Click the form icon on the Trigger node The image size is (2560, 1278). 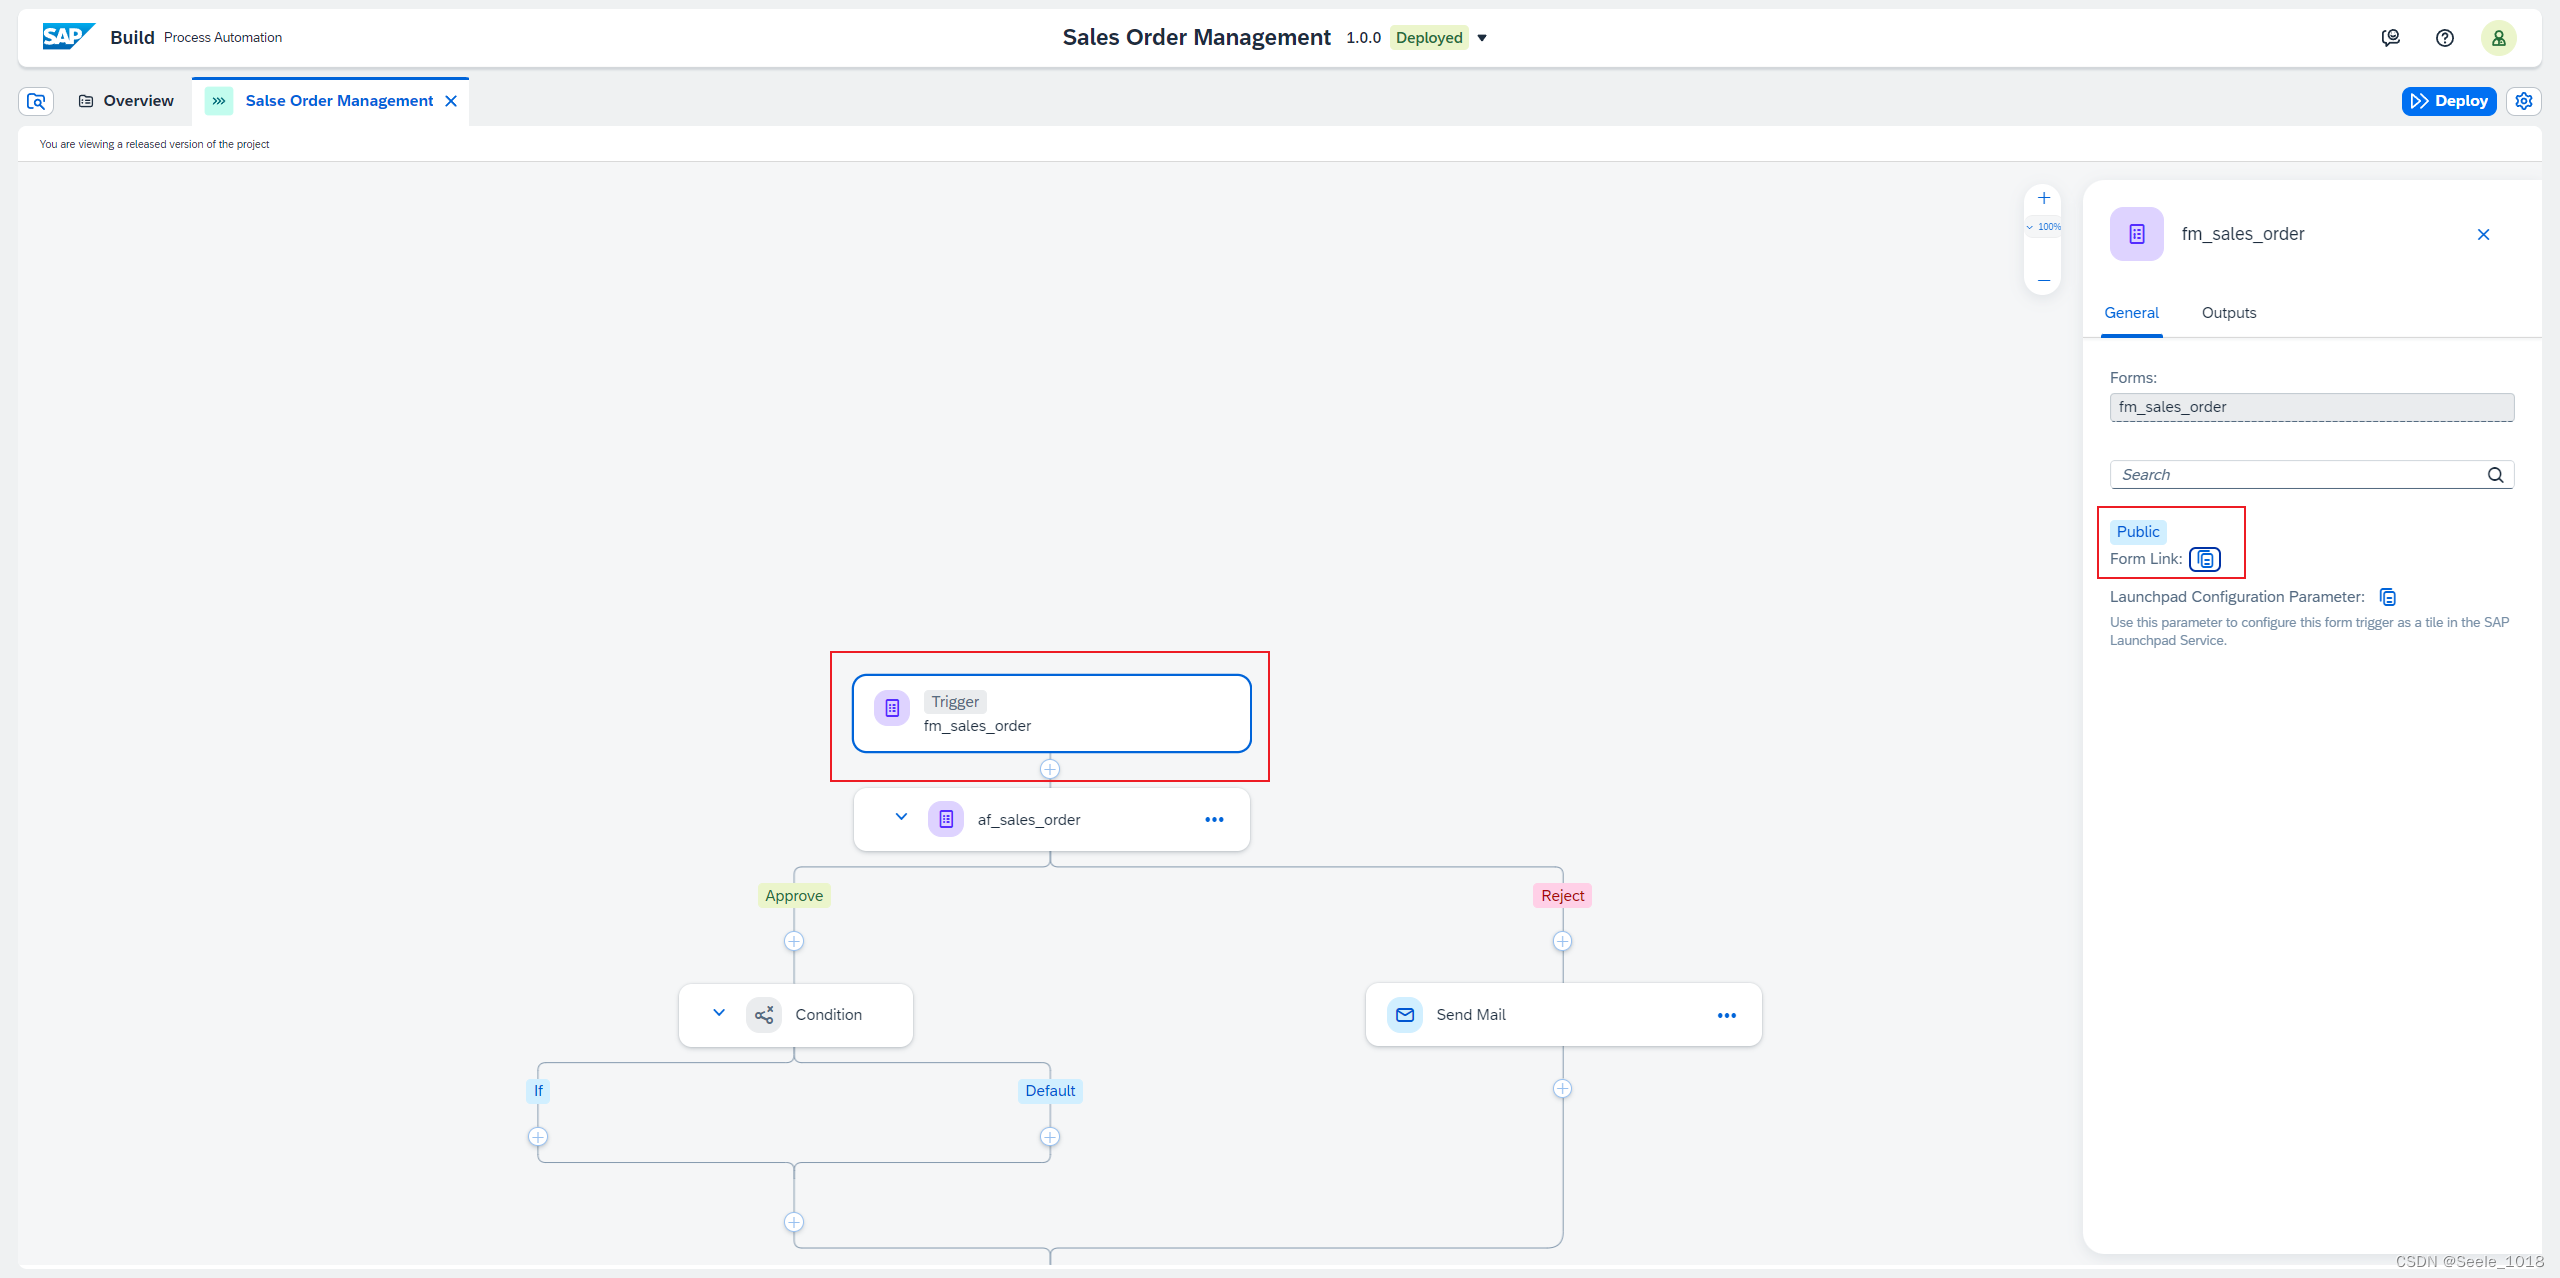(892, 708)
